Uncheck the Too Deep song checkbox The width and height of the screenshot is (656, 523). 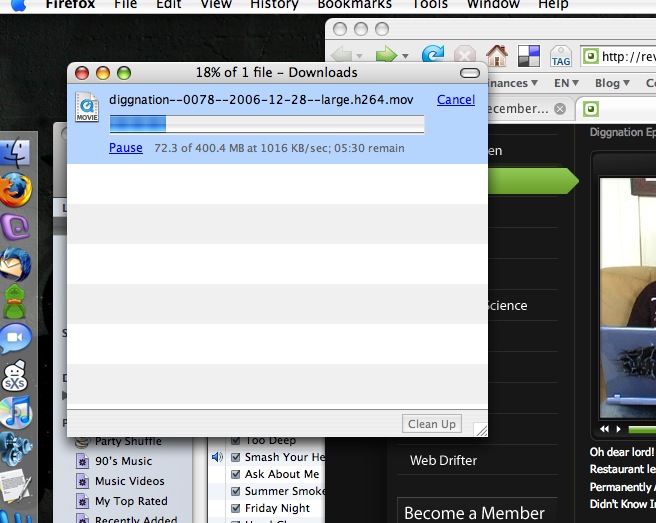point(236,440)
